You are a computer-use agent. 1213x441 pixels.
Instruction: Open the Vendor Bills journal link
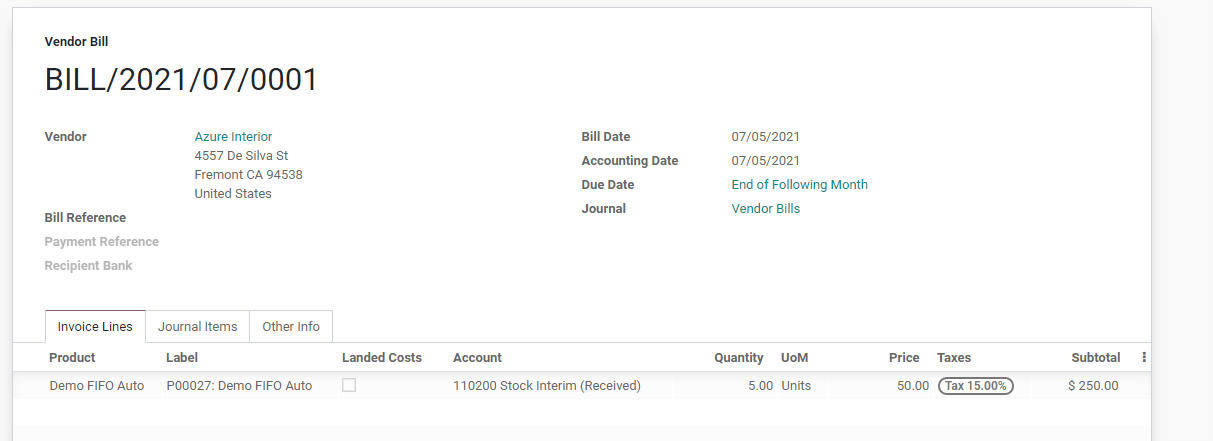(x=765, y=209)
